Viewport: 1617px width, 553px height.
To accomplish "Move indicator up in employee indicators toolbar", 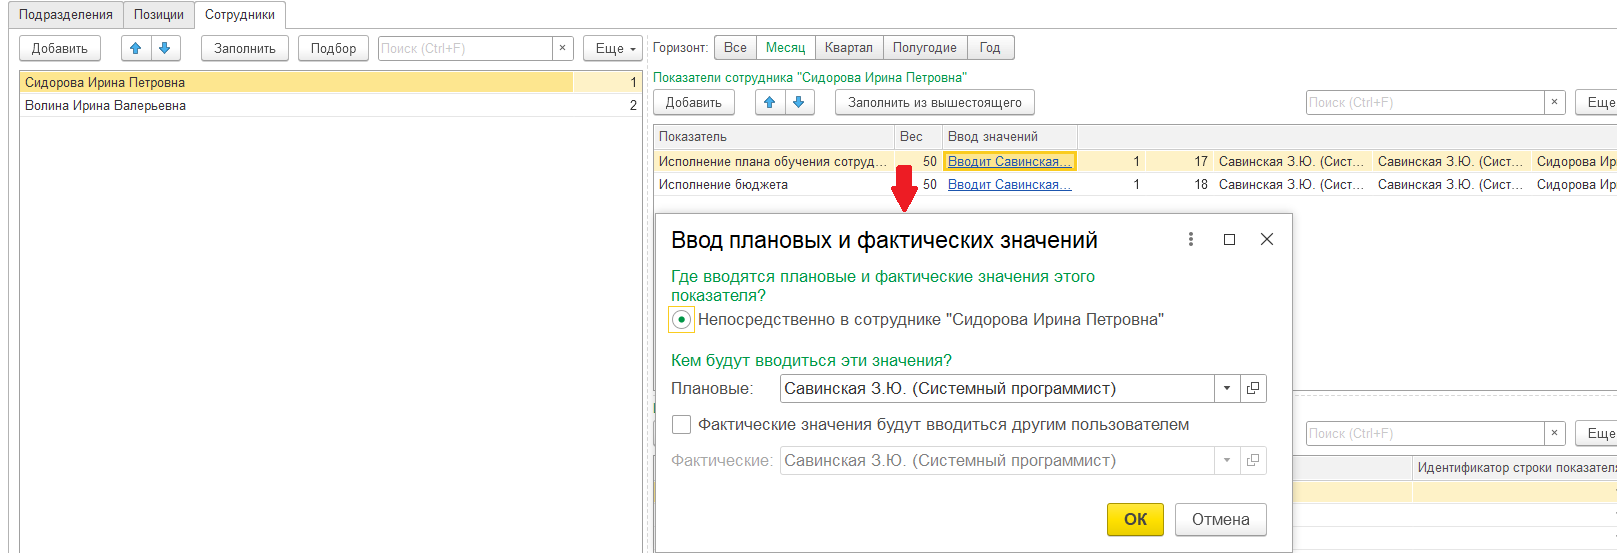I will (769, 102).
